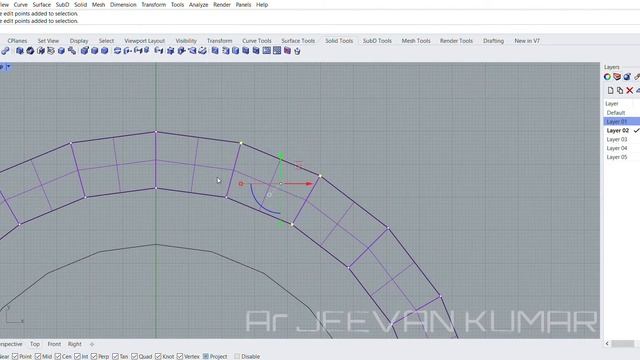
Task: Switch to the Right viewport tab
Action: coord(75,344)
